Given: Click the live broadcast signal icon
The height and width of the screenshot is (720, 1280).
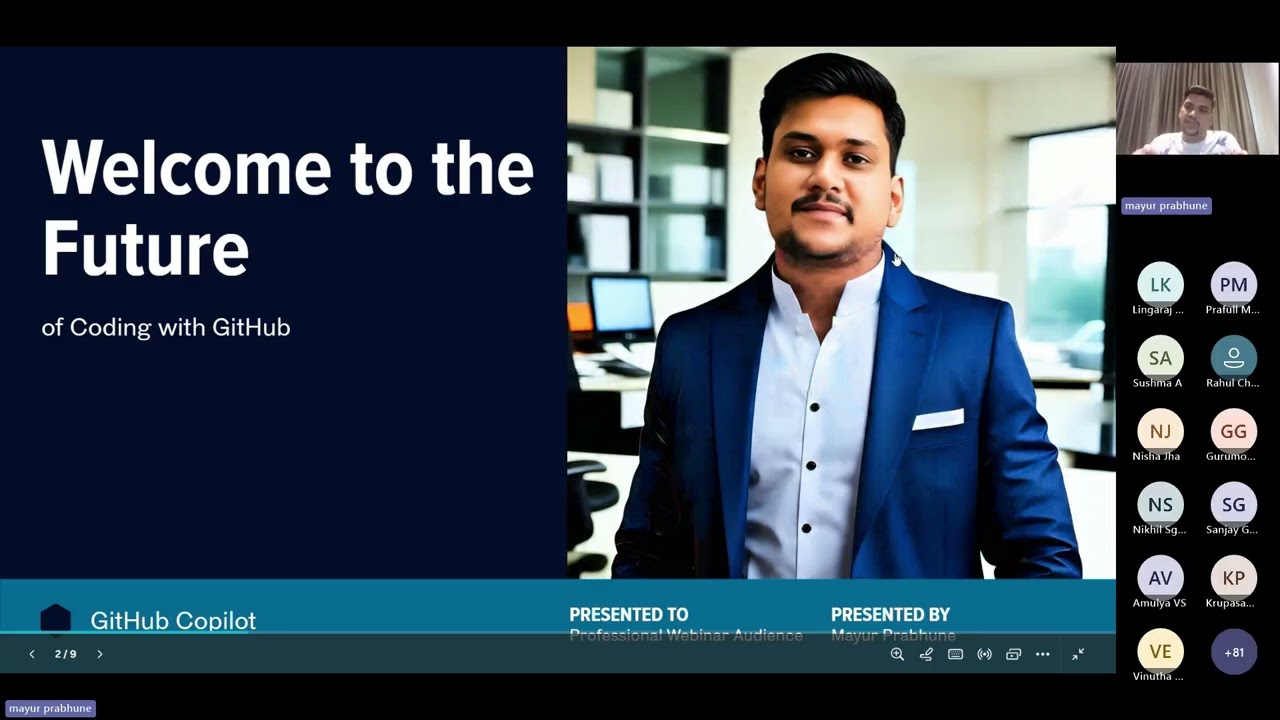Looking at the screenshot, I should pyautogui.click(x=984, y=654).
